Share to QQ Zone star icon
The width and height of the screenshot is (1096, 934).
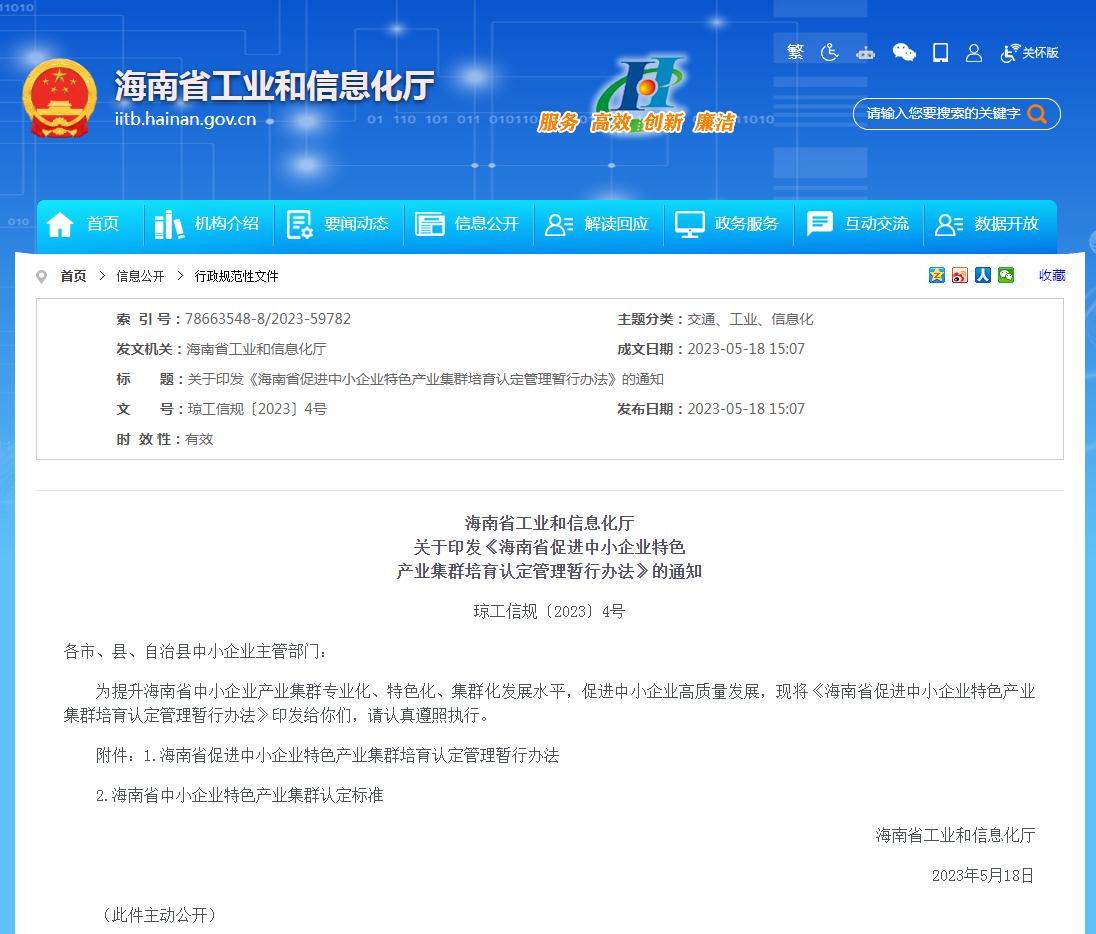(x=937, y=275)
